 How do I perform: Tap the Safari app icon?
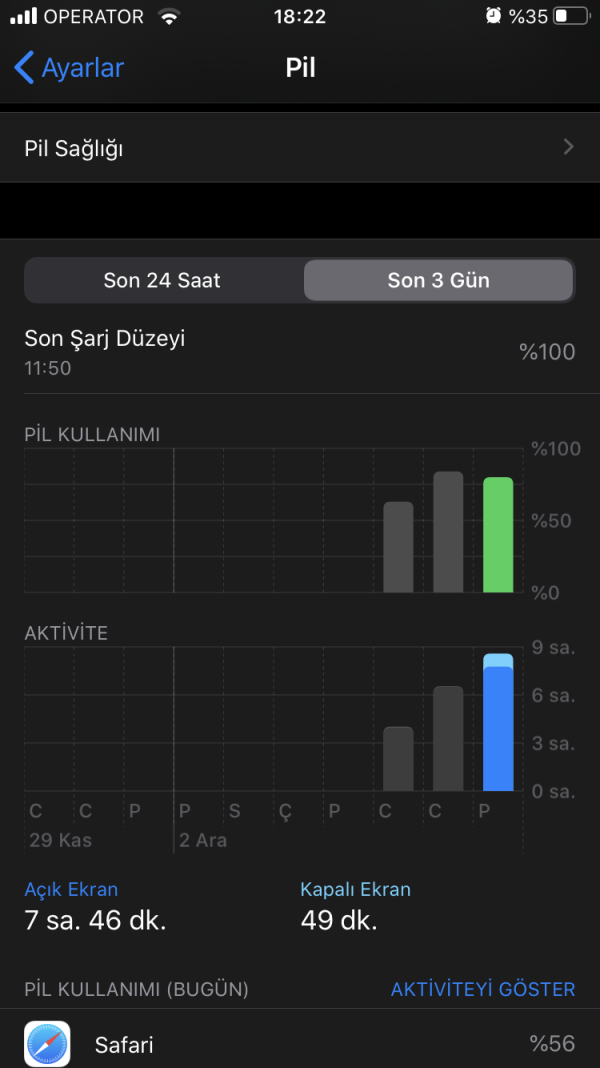tap(47, 1044)
